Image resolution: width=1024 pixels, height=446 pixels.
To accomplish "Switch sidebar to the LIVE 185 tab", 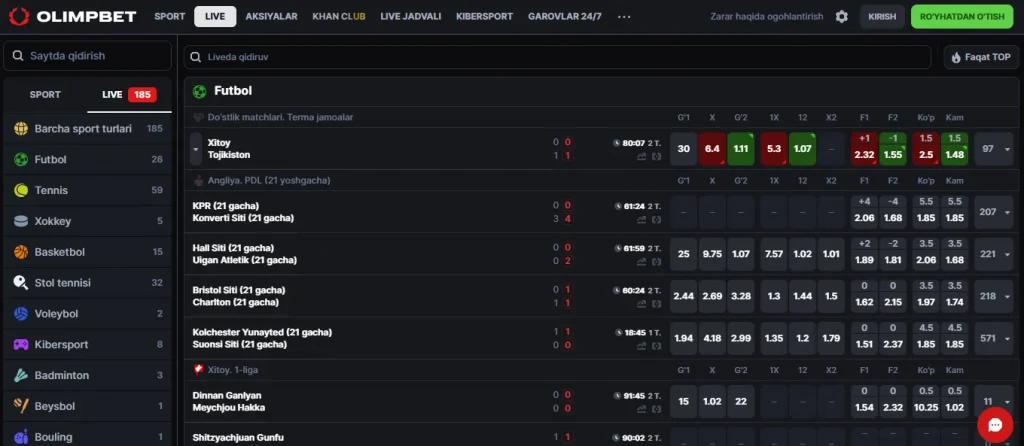I will [129, 95].
